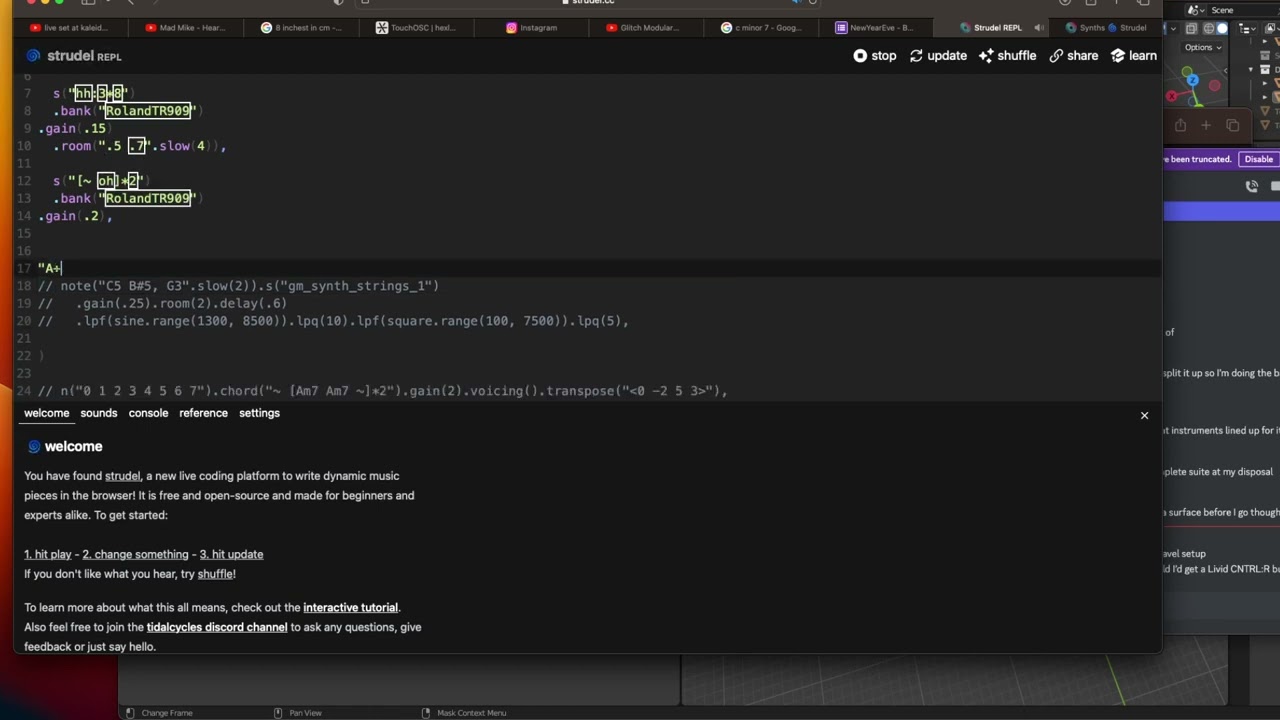The image size is (1280, 720).
Task: Toggle Blender X-ray overlay icon
Action: (x=1191, y=28)
